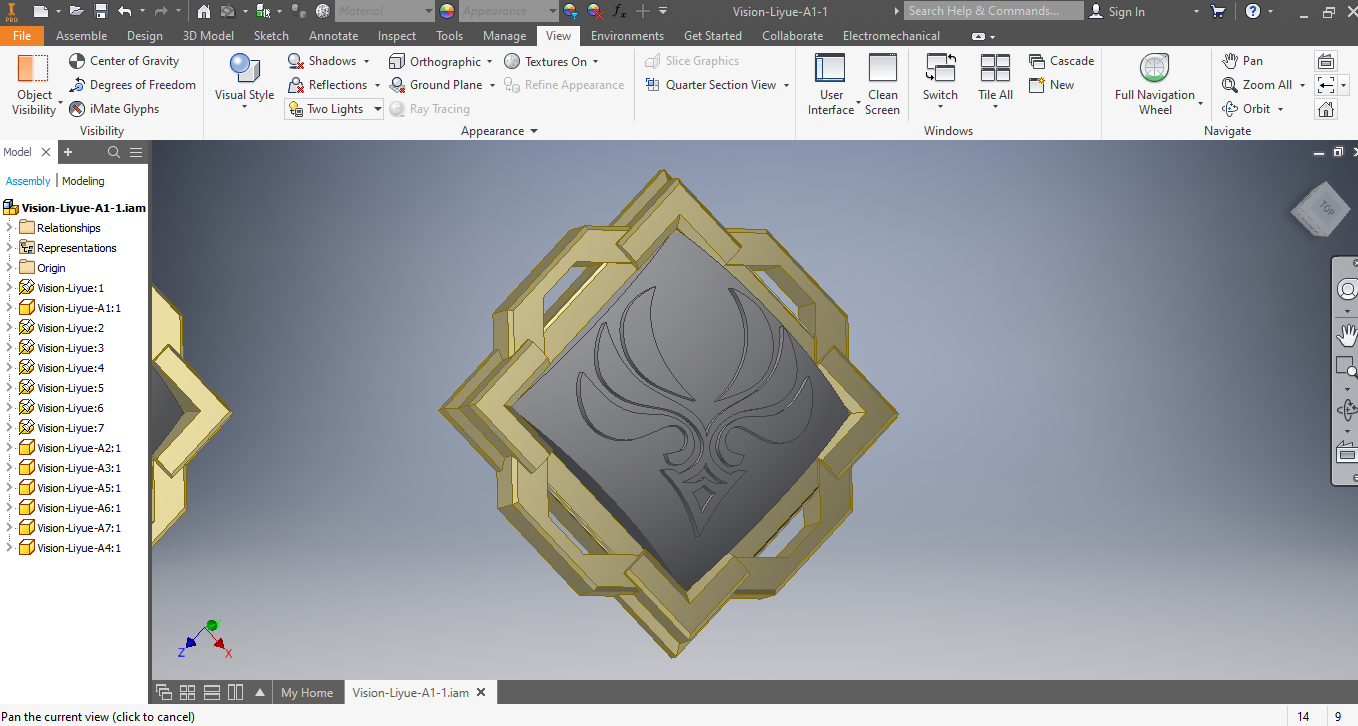Toggle iMate Glyphs visibility

pos(114,109)
